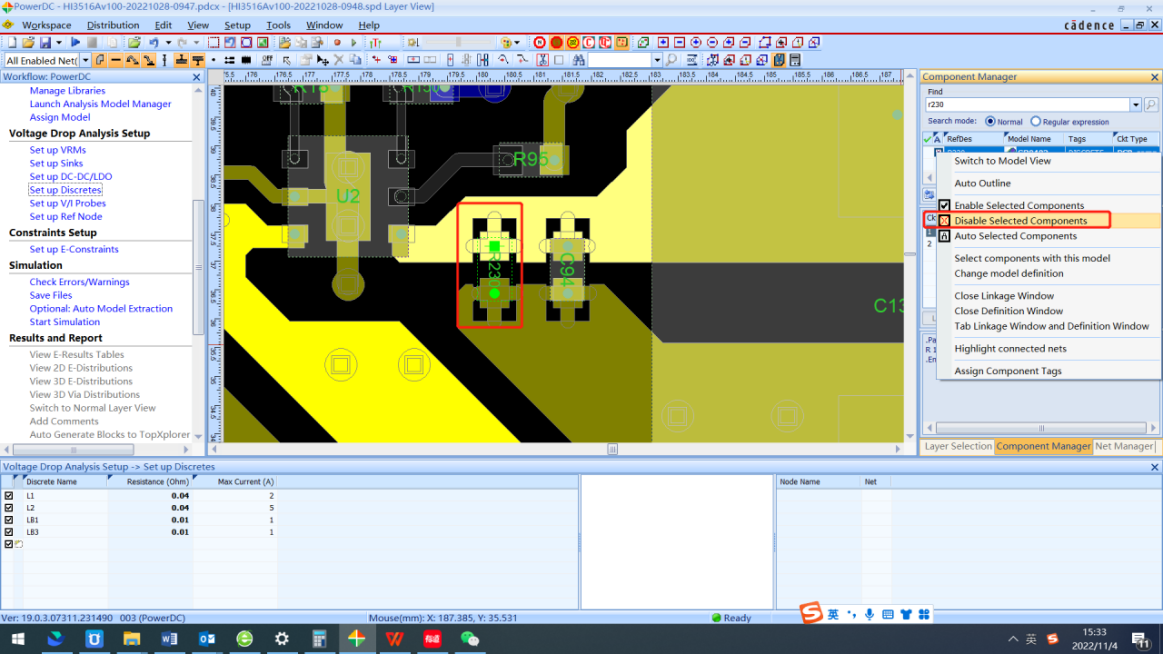Click the fit-view green box icon

coord(263,42)
